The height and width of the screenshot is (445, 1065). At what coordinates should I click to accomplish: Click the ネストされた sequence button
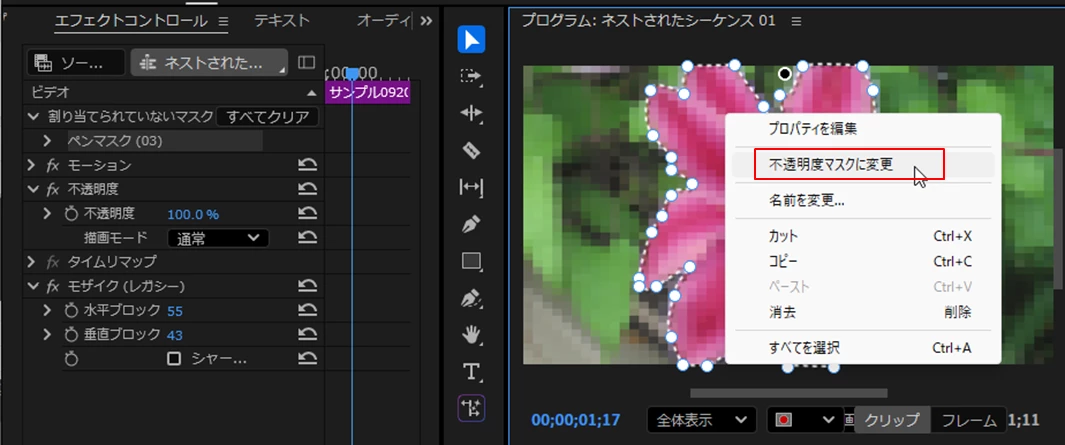coord(209,63)
